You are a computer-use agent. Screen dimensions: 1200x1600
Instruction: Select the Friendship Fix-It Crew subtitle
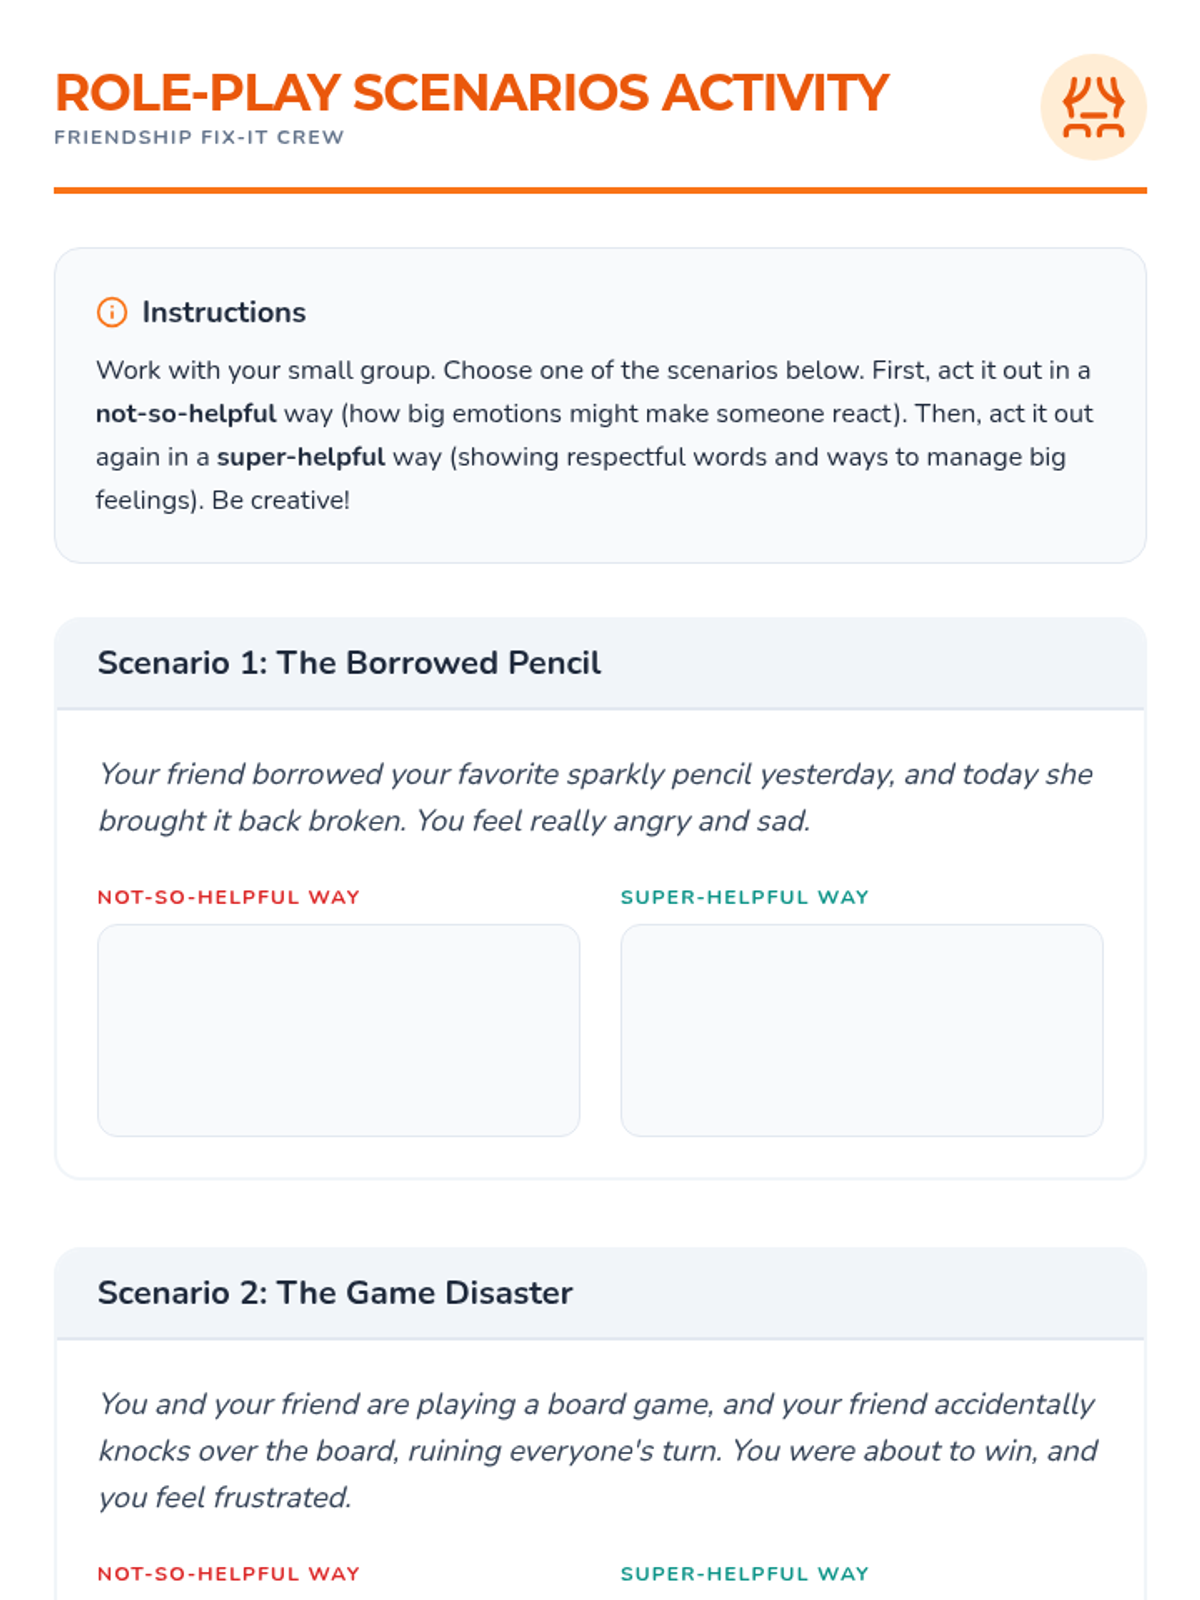tap(199, 137)
